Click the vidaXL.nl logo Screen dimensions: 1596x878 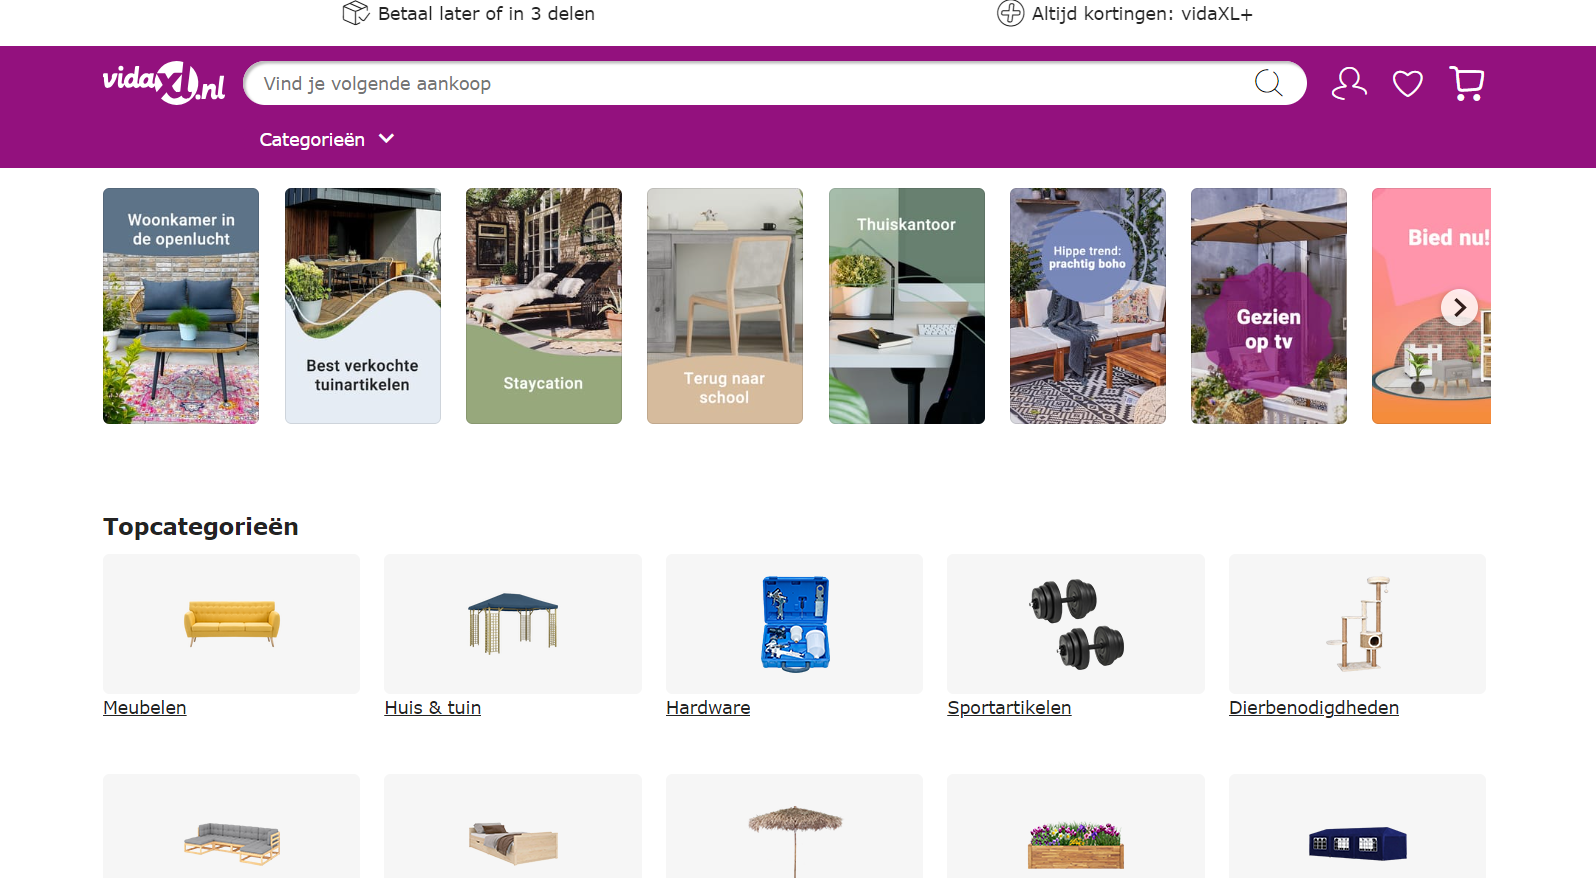tap(164, 83)
